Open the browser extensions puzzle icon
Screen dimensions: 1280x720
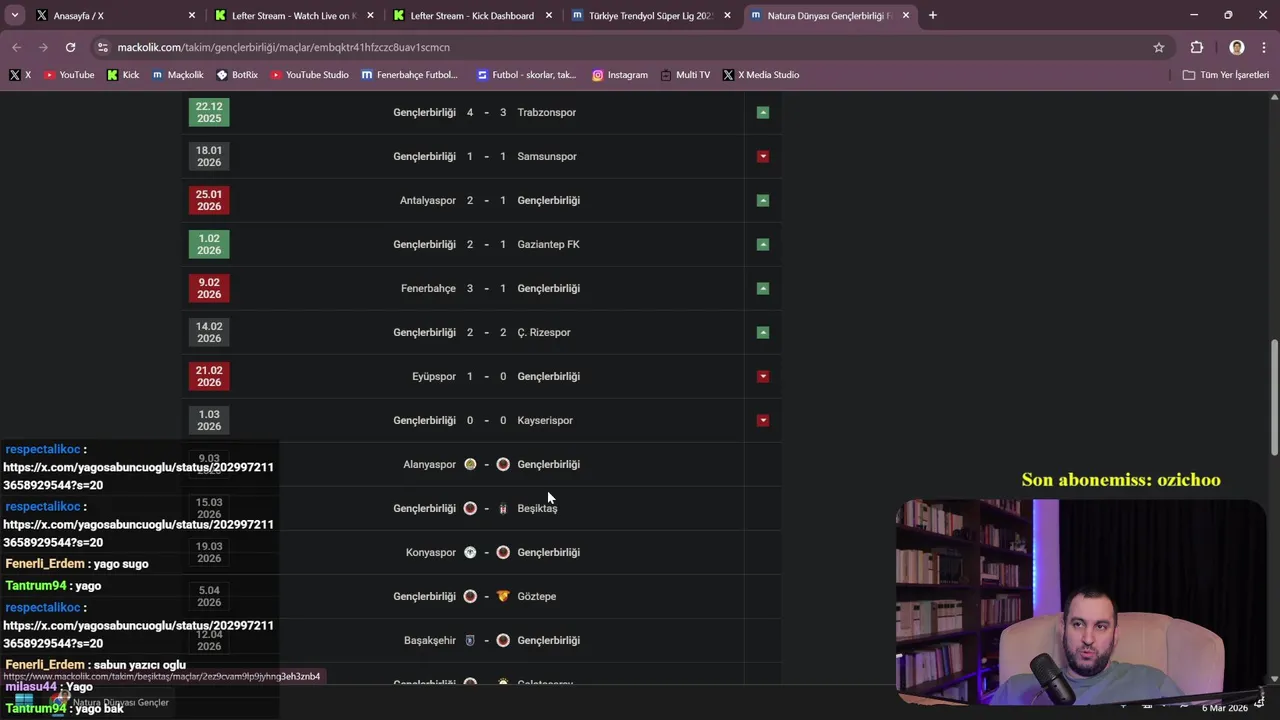1197,47
